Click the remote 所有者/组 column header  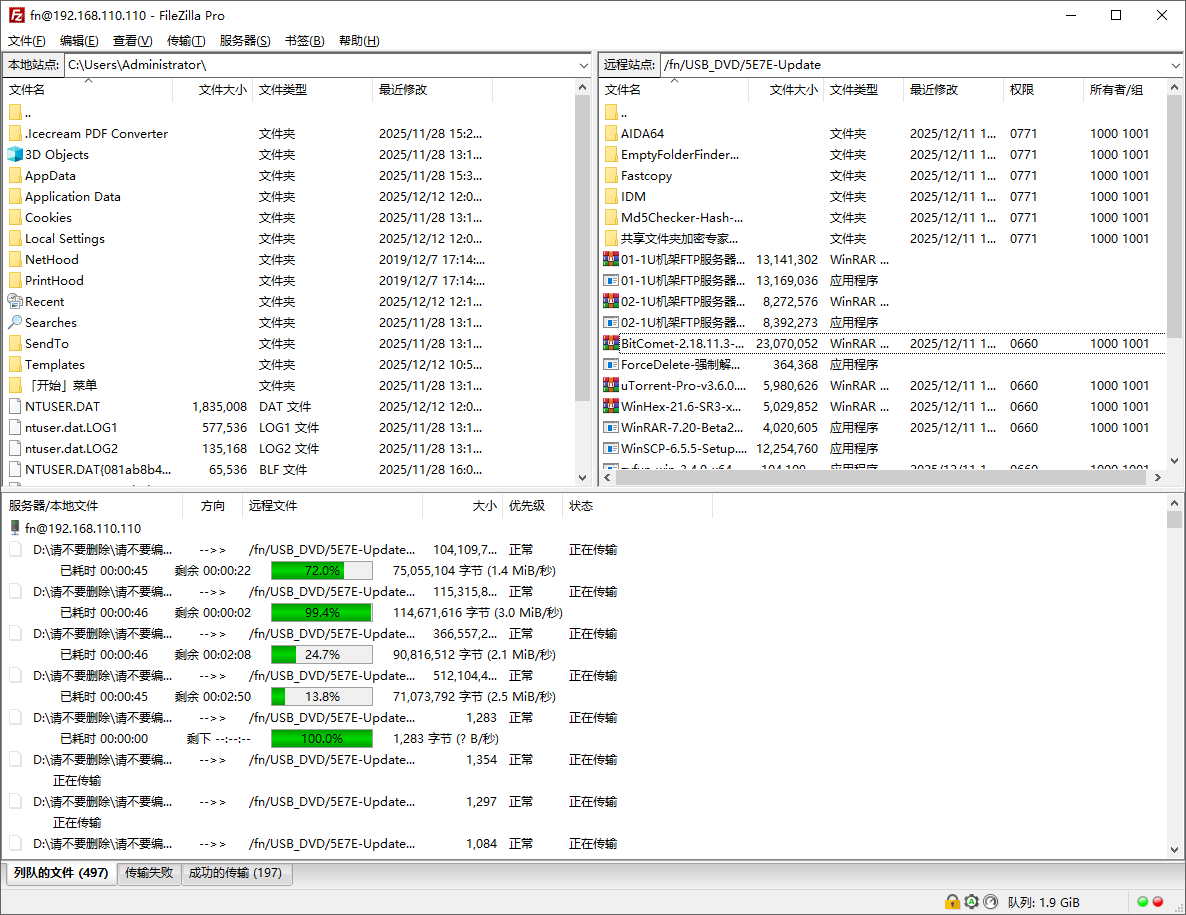click(x=1124, y=89)
